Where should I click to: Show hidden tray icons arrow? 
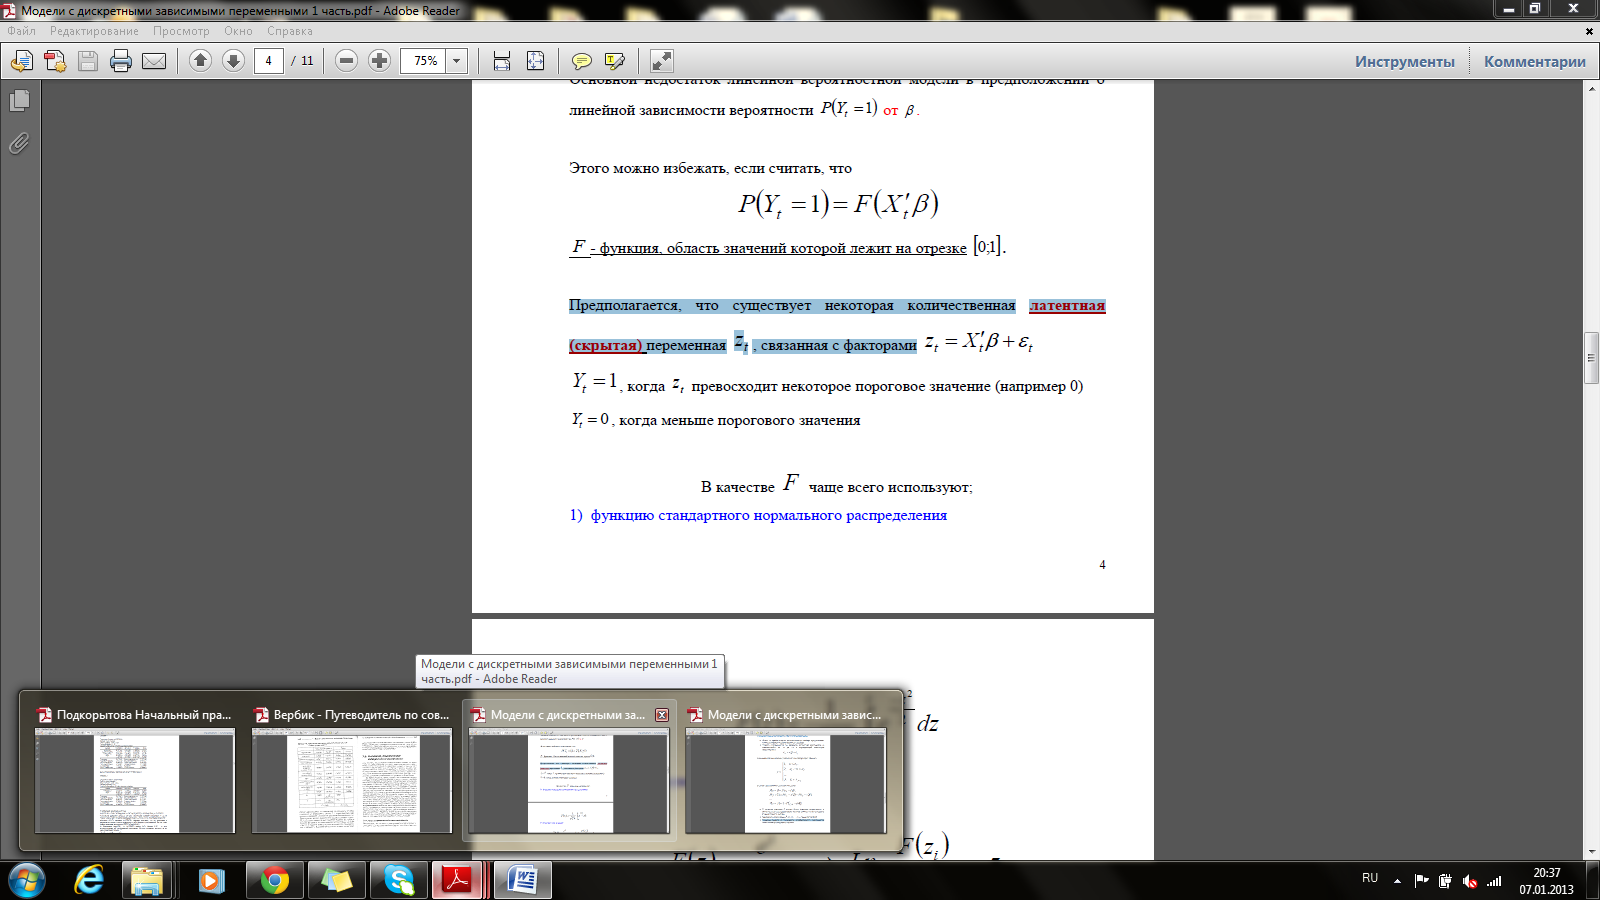[x=1397, y=881]
